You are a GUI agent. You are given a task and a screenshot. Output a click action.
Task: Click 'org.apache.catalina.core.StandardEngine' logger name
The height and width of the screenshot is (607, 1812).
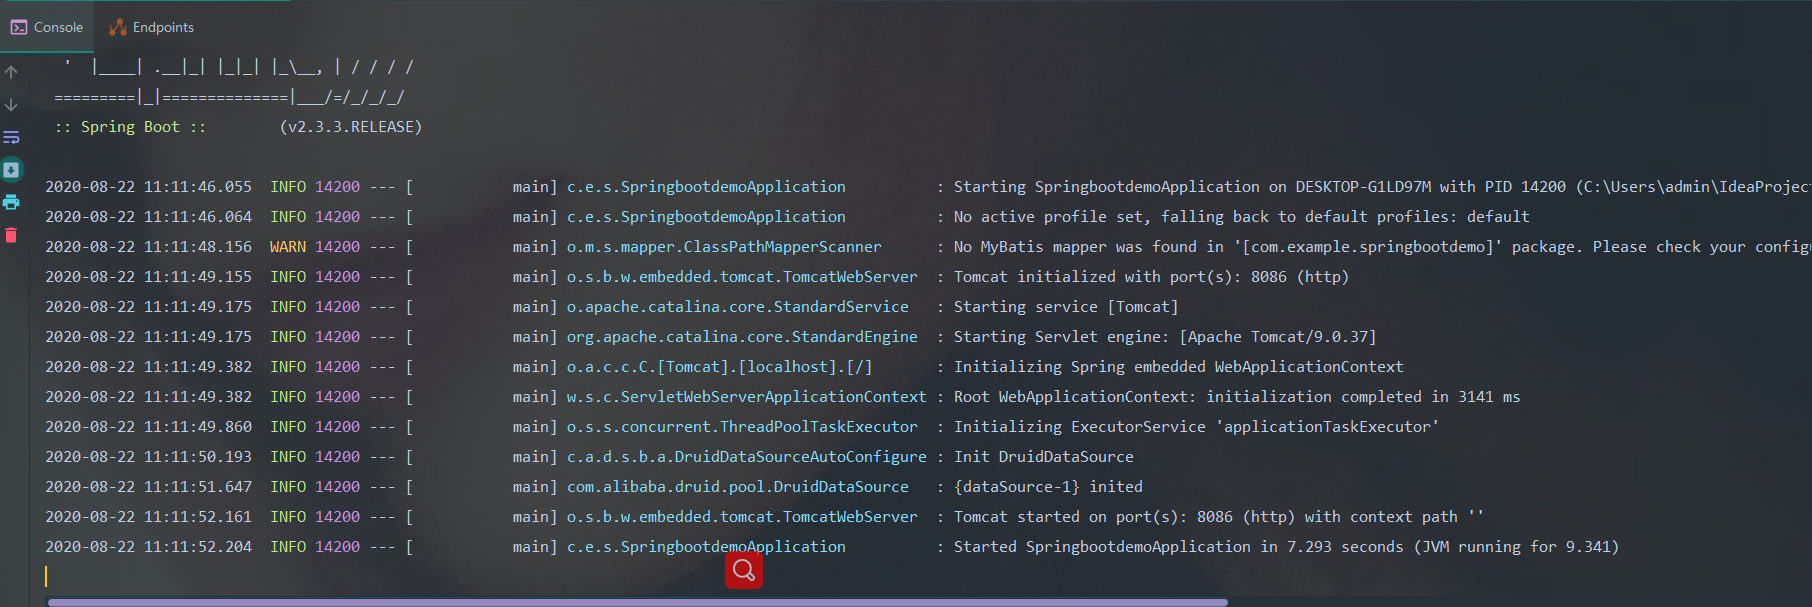click(742, 337)
